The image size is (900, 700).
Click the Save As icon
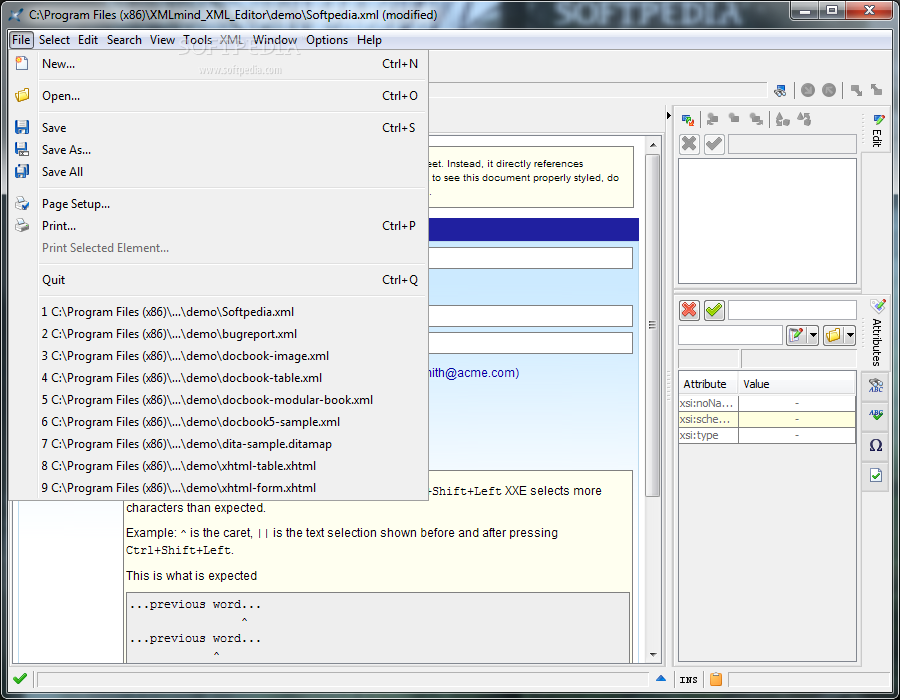[22, 149]
